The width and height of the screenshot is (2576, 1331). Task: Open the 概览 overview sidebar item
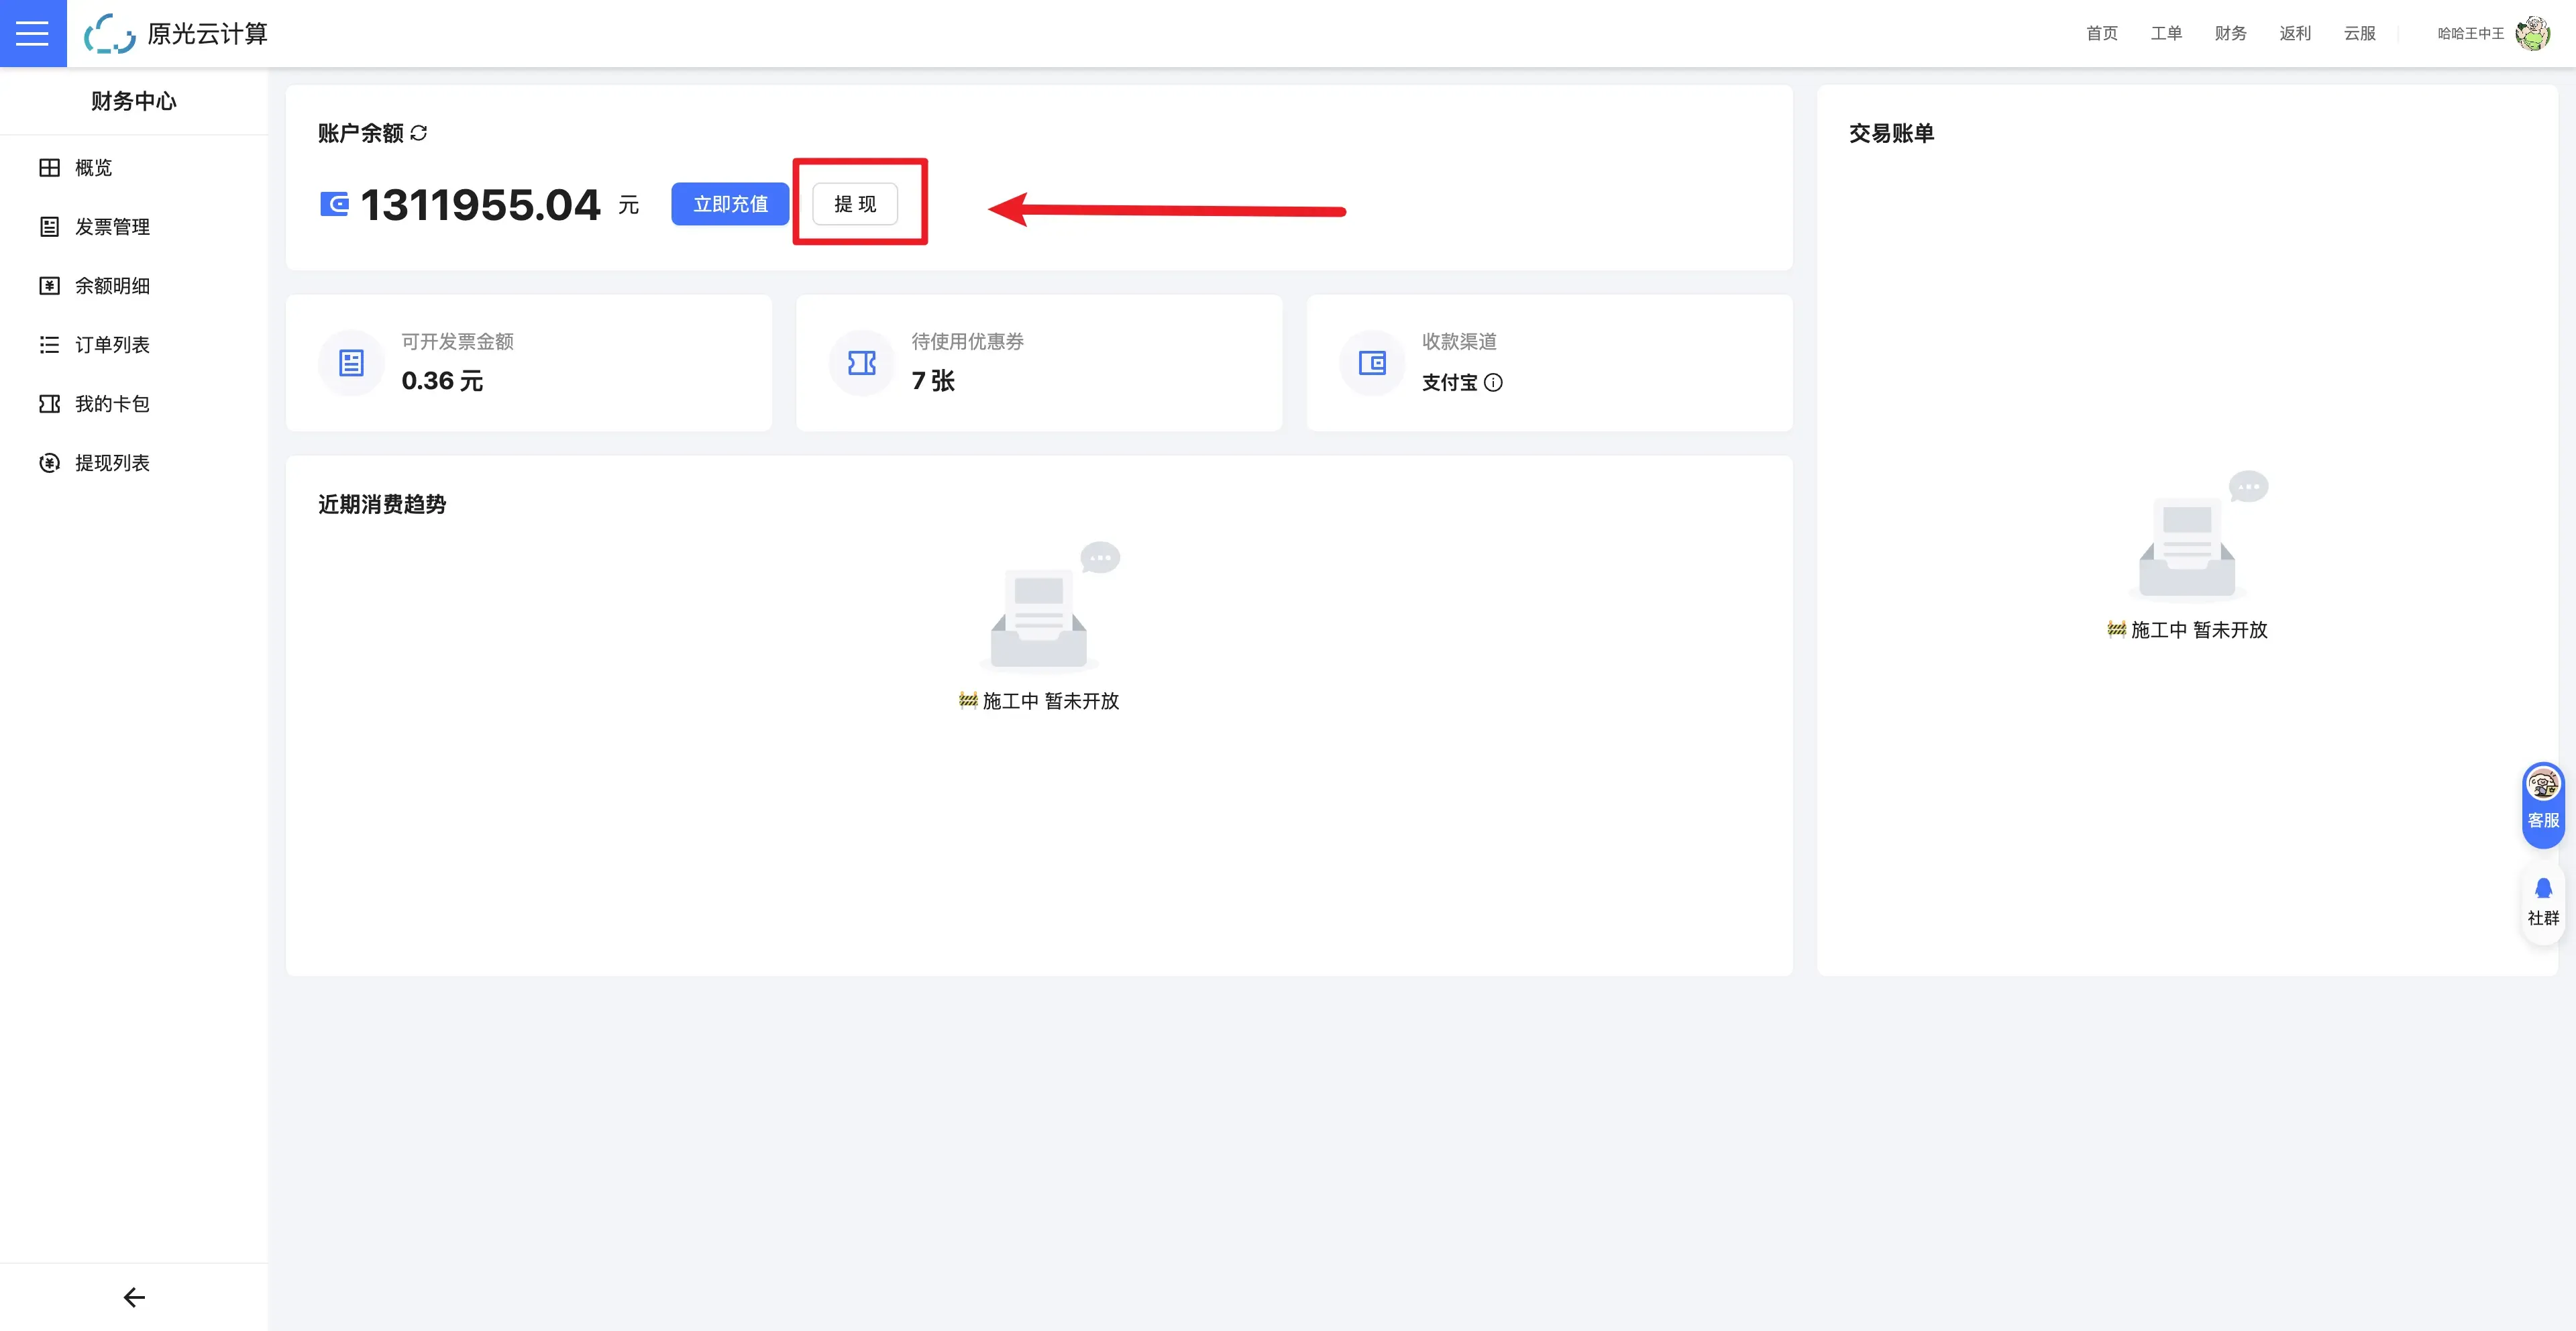(x=93, y=168)
